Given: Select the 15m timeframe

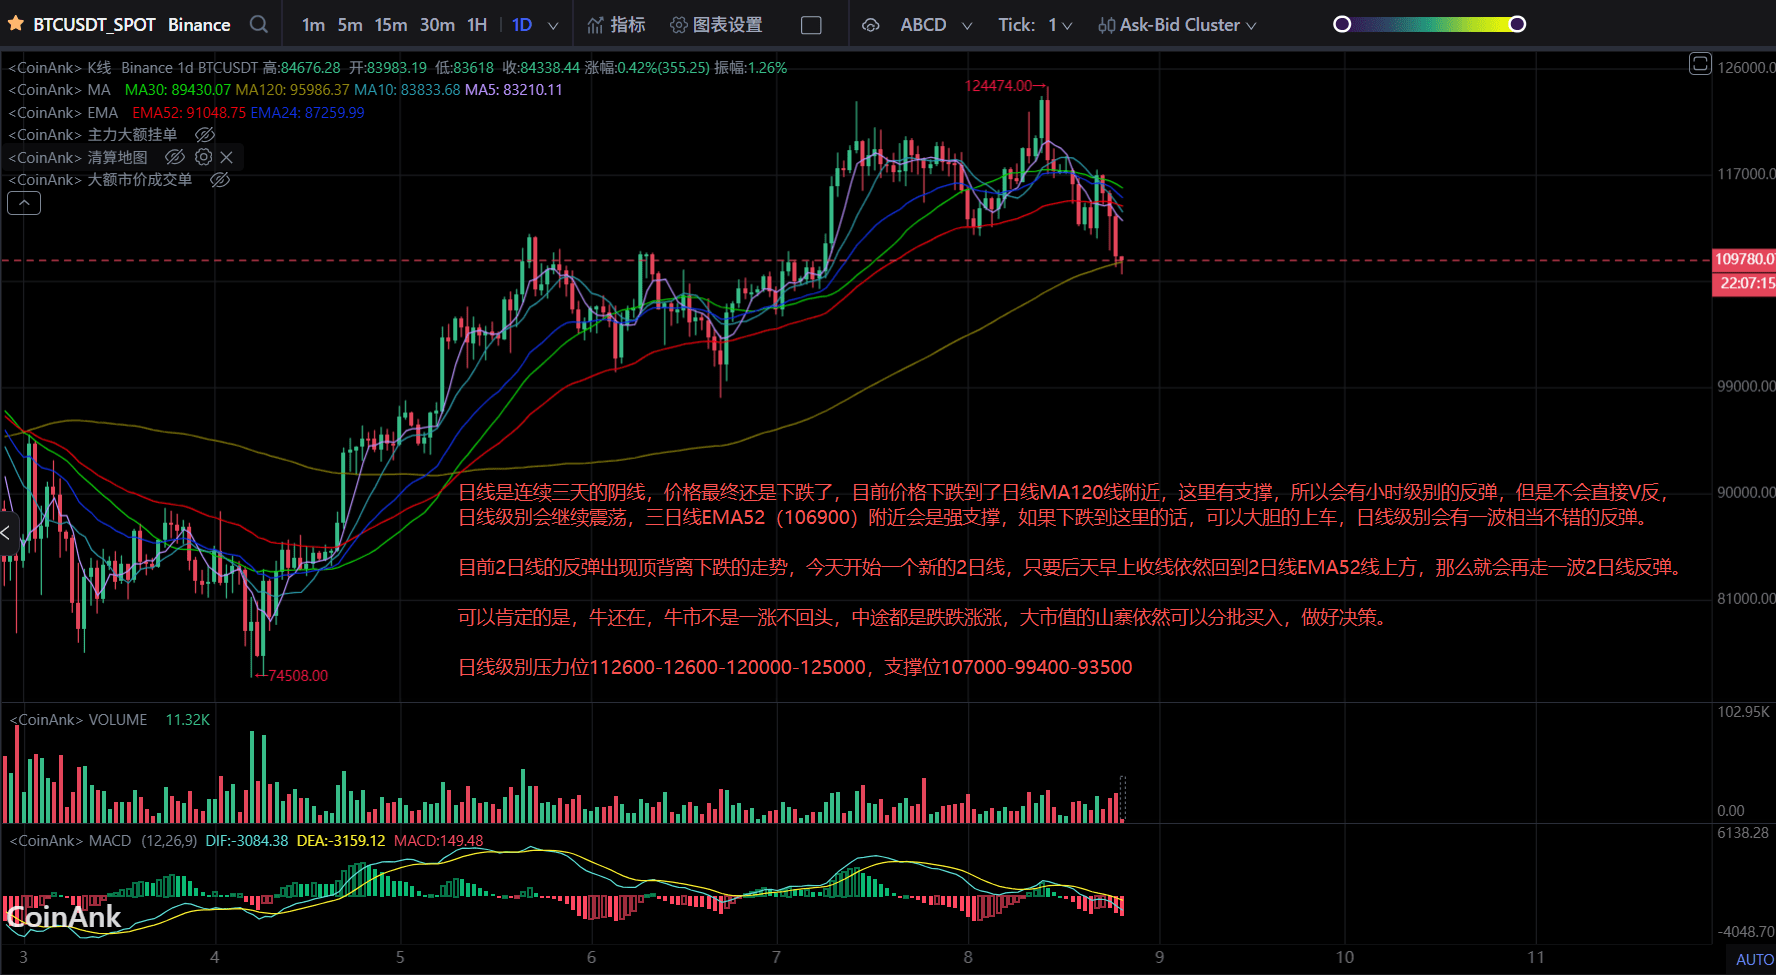Looking at the screenshot, I should pos(391,25).
